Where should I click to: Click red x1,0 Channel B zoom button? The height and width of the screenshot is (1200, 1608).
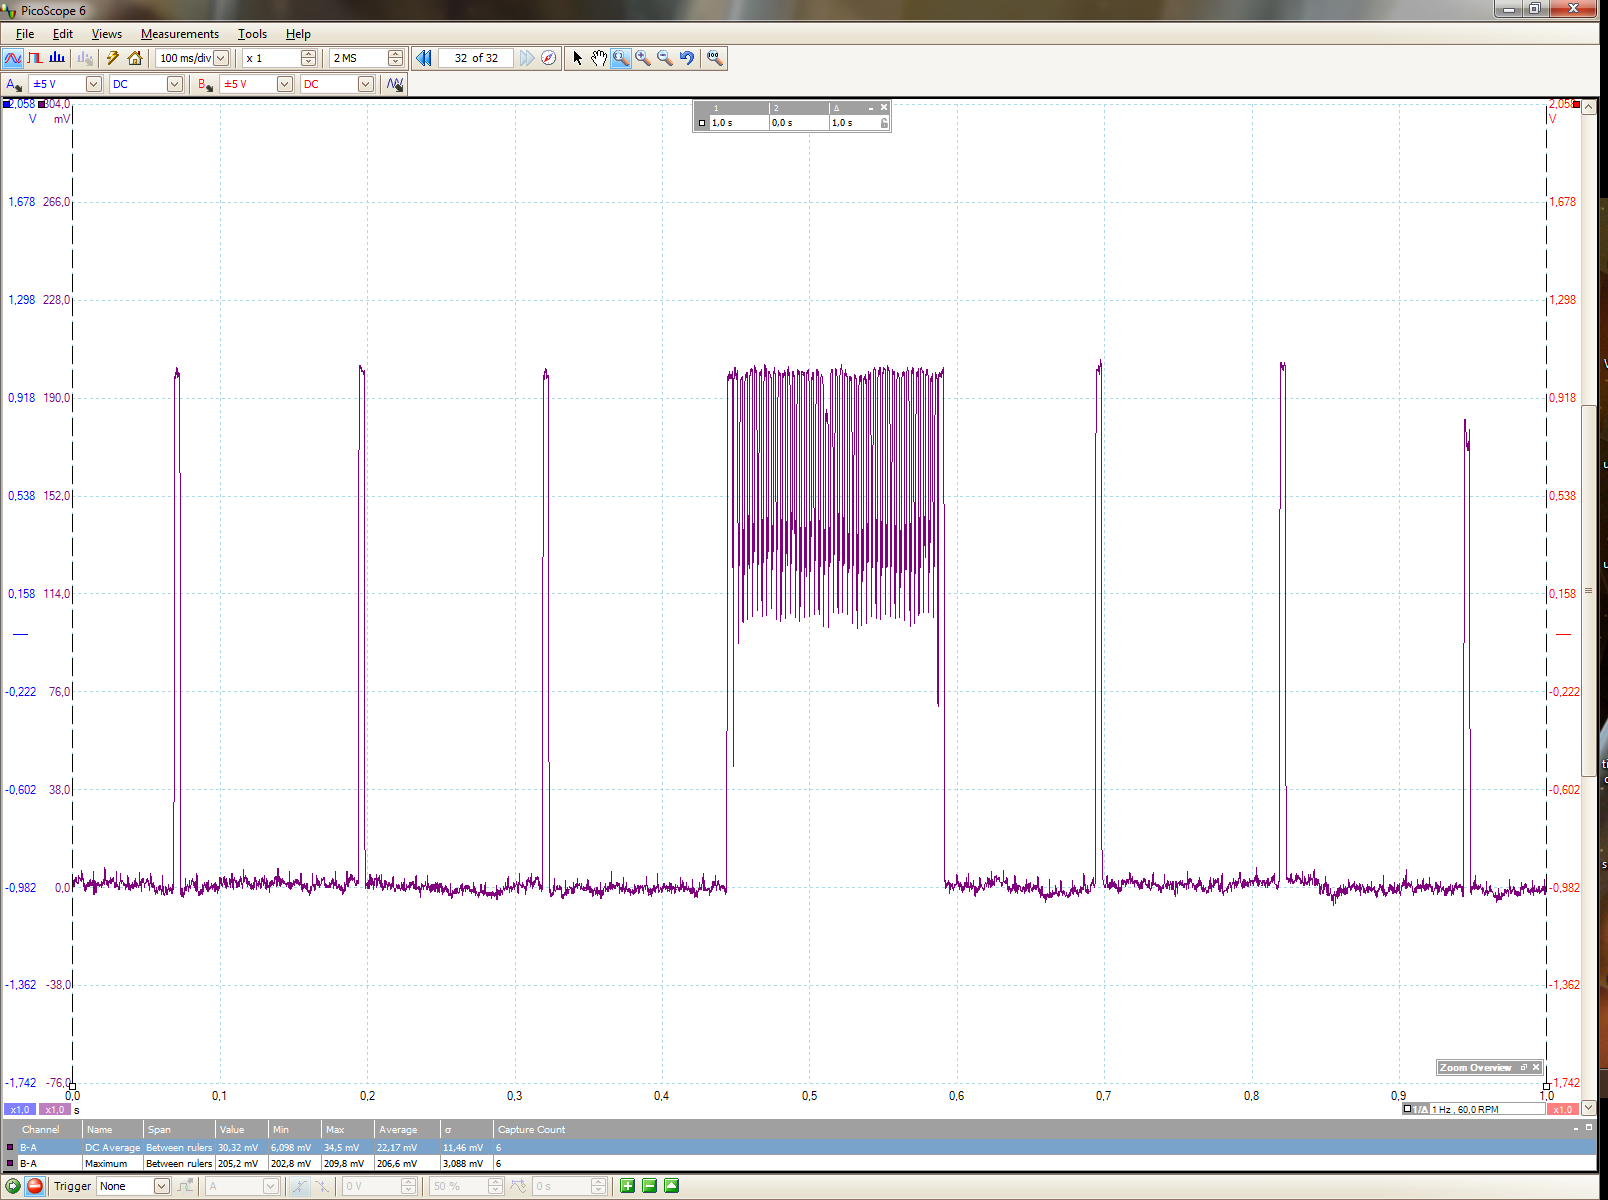(x=1562, y=1109)
